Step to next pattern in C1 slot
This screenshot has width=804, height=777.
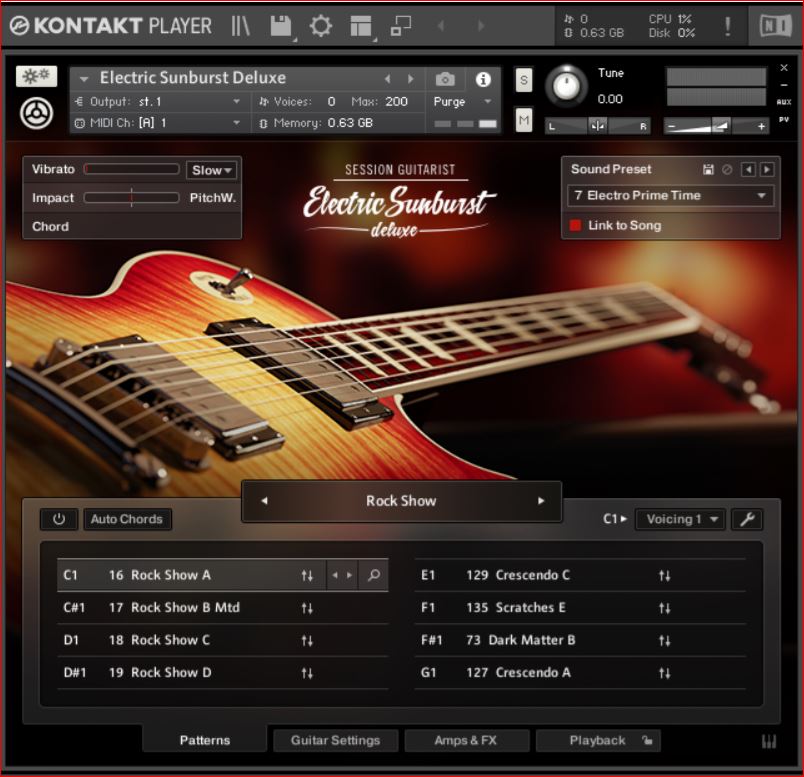pyautogui.click(x=350, y=575)
